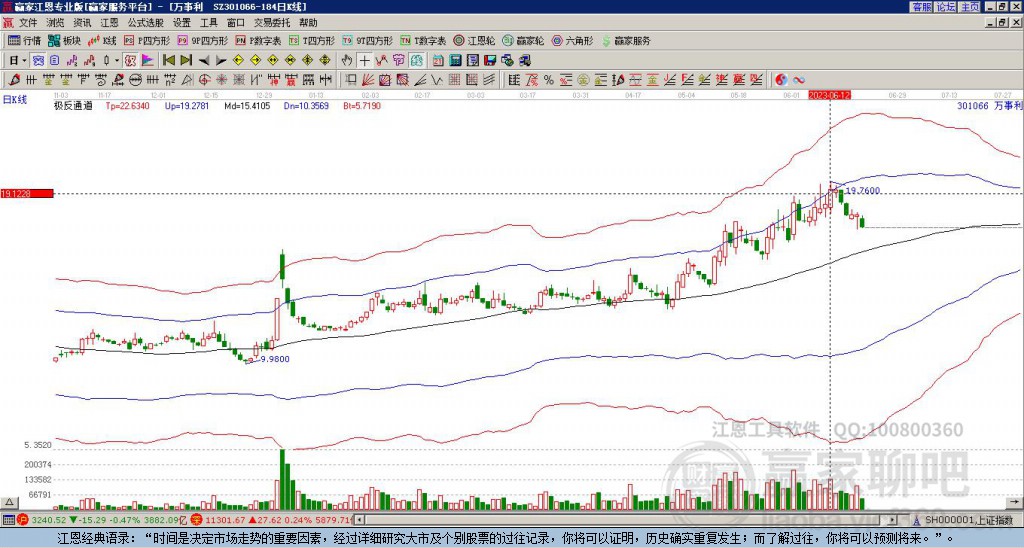Viewport: 1024px width, 548px height.
Task: Click the gold coin circle tool
Action: tap(583, 80)
